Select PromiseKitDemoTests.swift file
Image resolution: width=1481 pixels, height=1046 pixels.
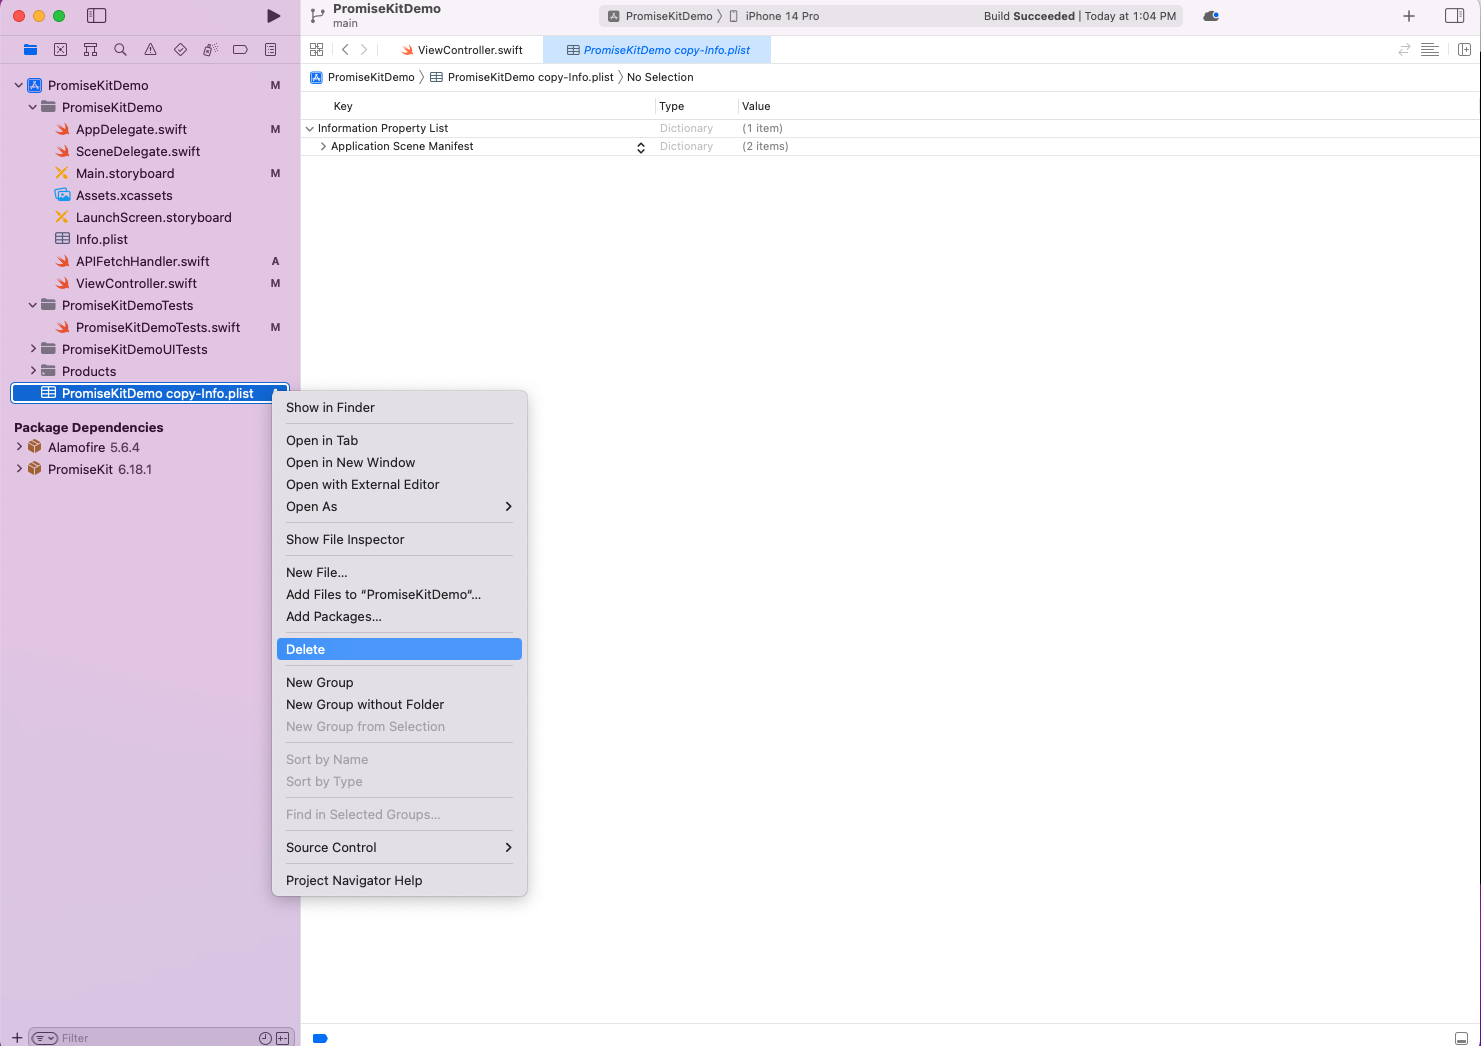click(x=158, y=327)
